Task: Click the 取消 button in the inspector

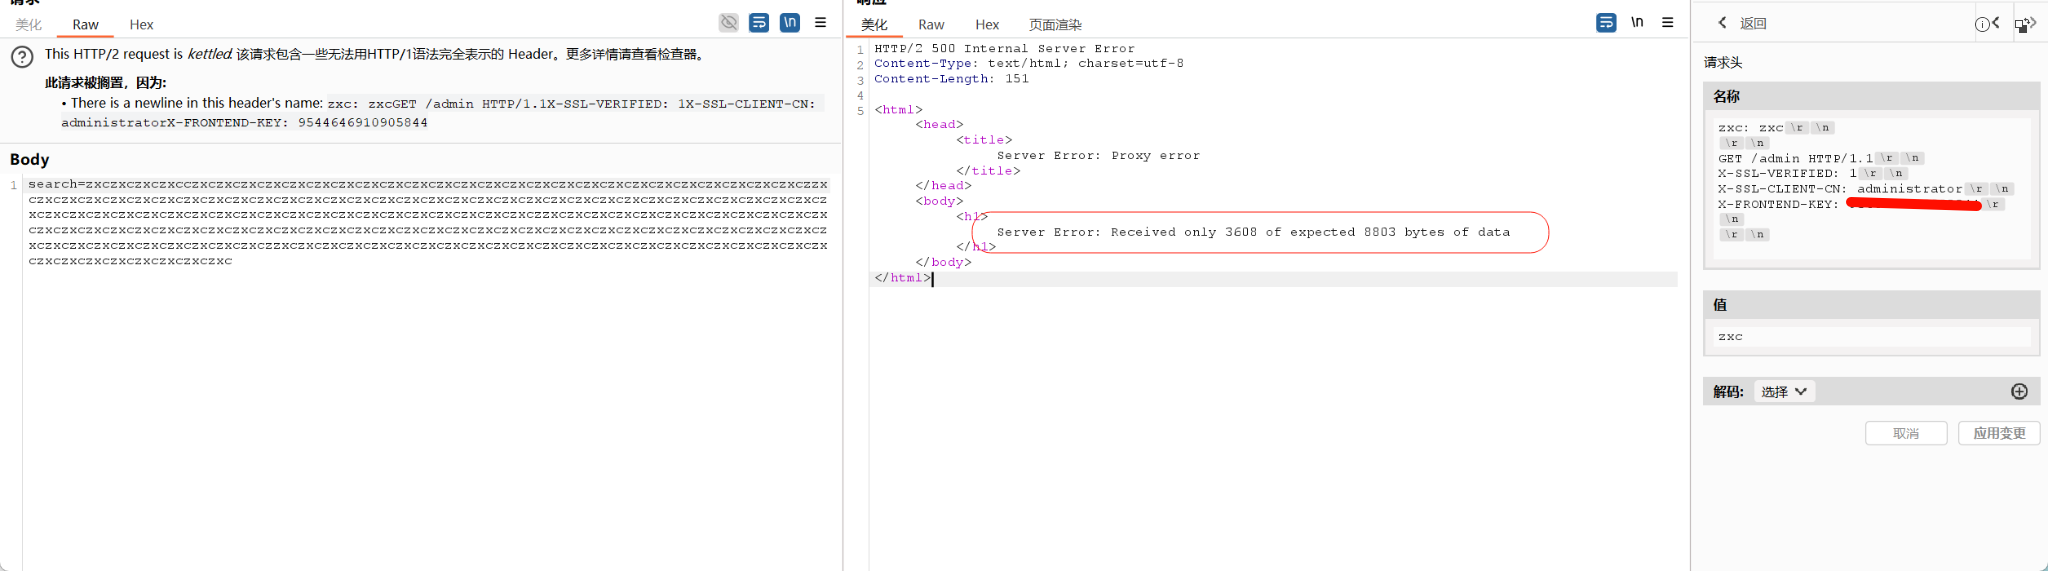Action: pos(1906,433)
